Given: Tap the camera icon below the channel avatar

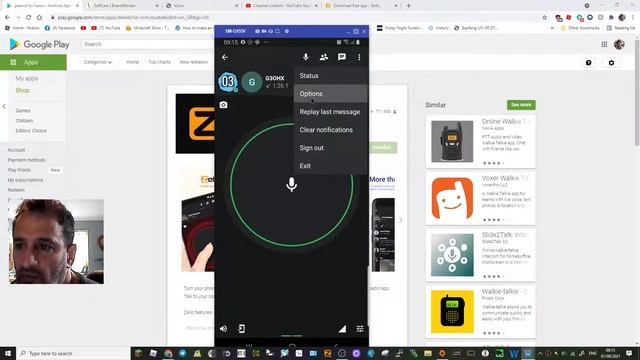Looking at the screenshot, I should pos(223,105).
